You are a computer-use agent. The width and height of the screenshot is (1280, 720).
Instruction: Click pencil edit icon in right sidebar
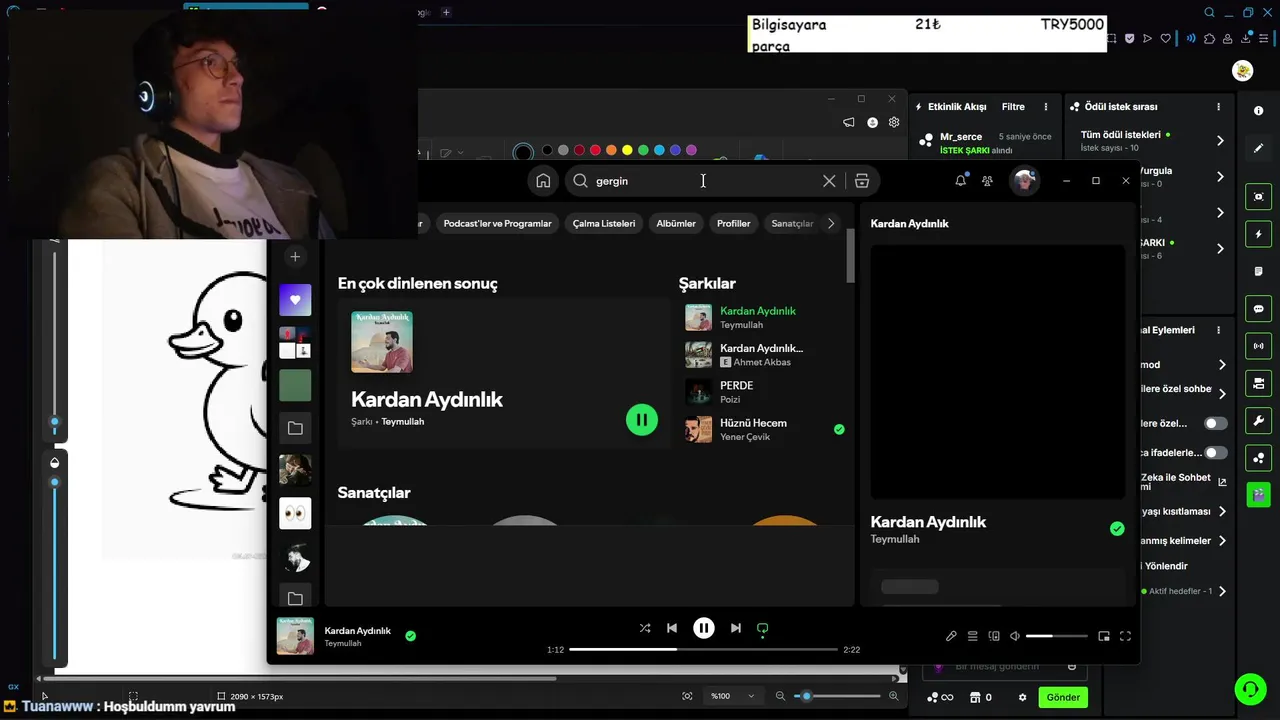(x=1258, y=148)
